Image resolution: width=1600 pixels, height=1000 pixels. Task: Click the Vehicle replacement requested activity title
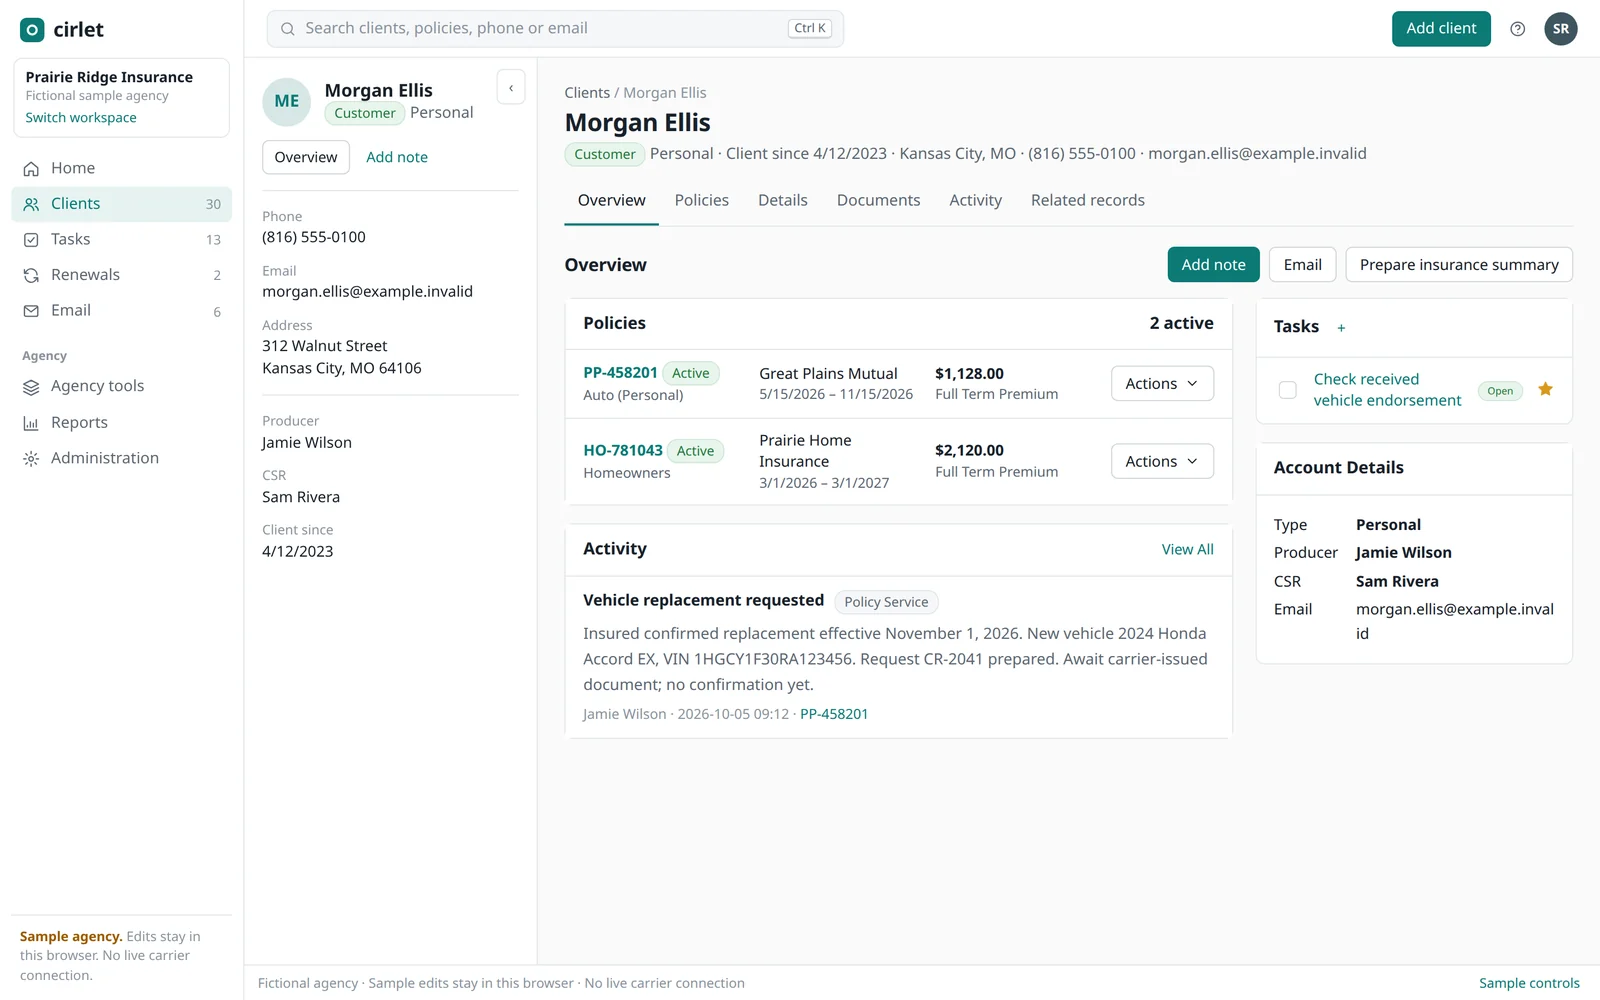(704, 600)
